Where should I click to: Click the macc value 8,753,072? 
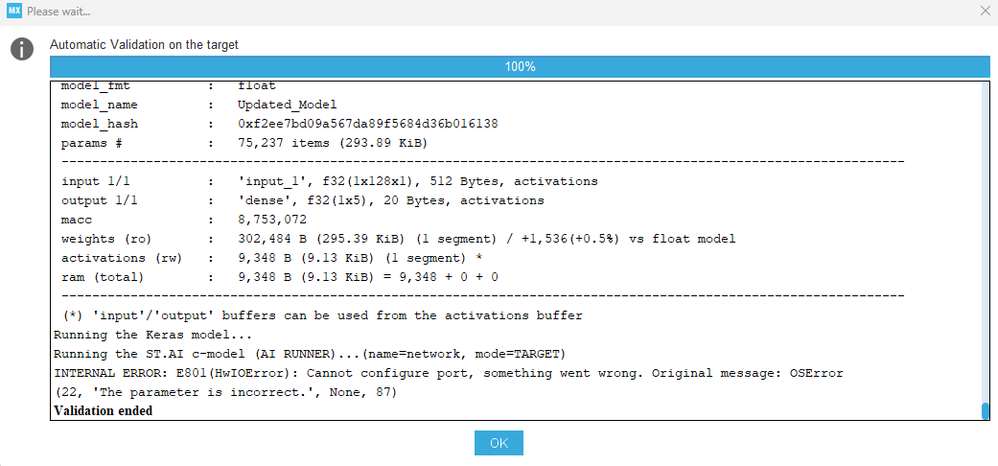tap(272, 220)
